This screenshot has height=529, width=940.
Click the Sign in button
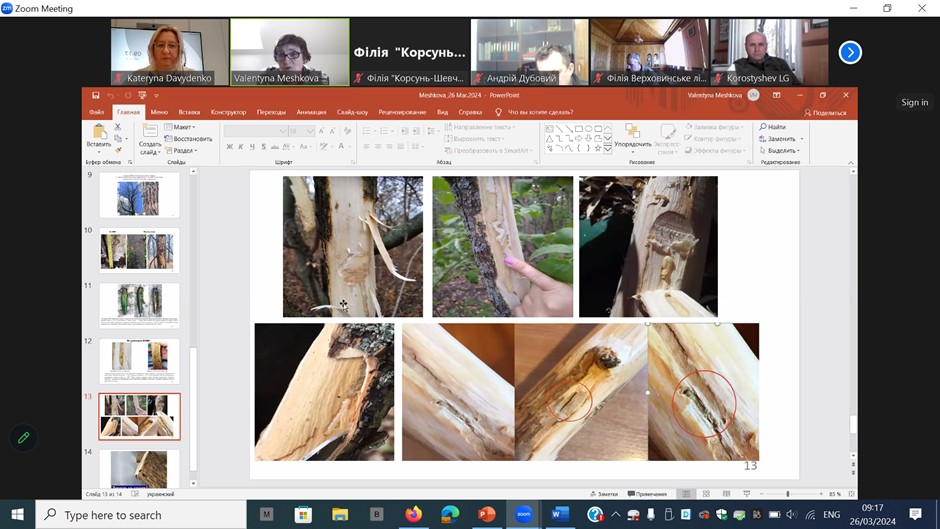pyautogui.click(x=914, y=102)
